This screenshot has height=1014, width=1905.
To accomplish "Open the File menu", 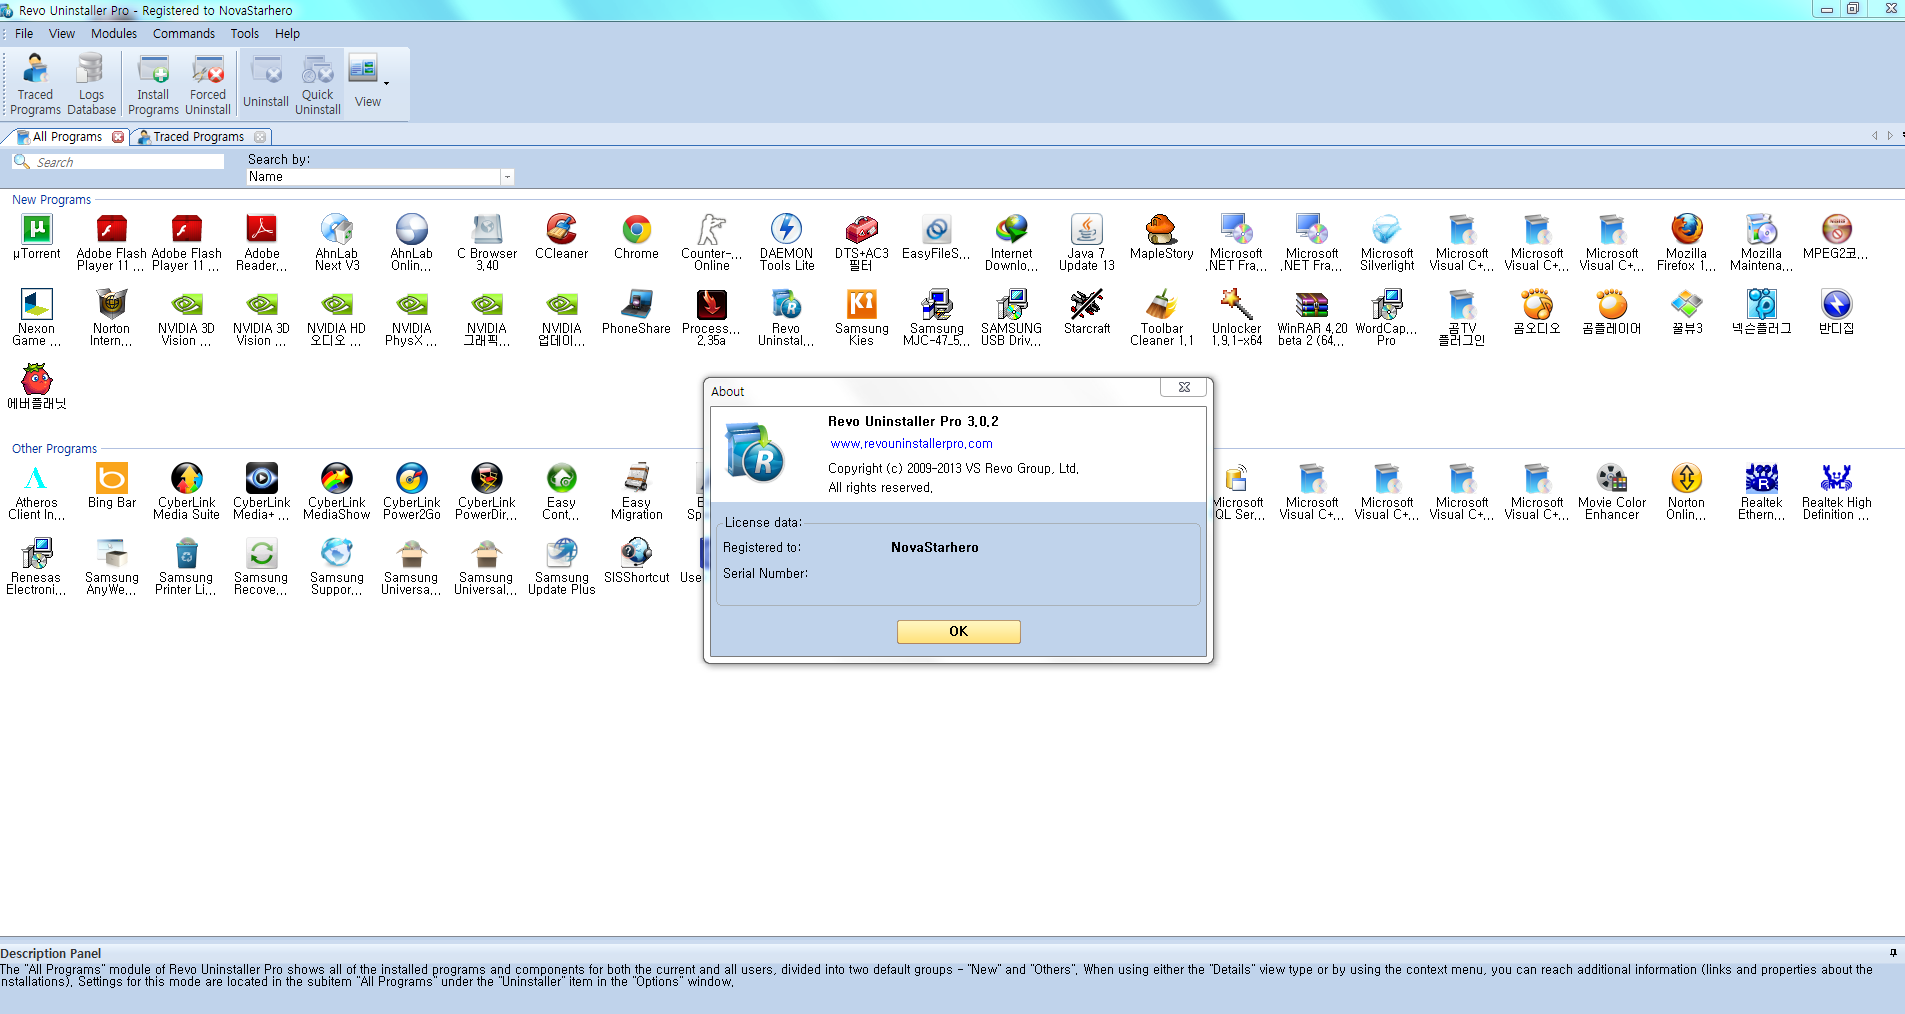I will [x=24, y=33].
